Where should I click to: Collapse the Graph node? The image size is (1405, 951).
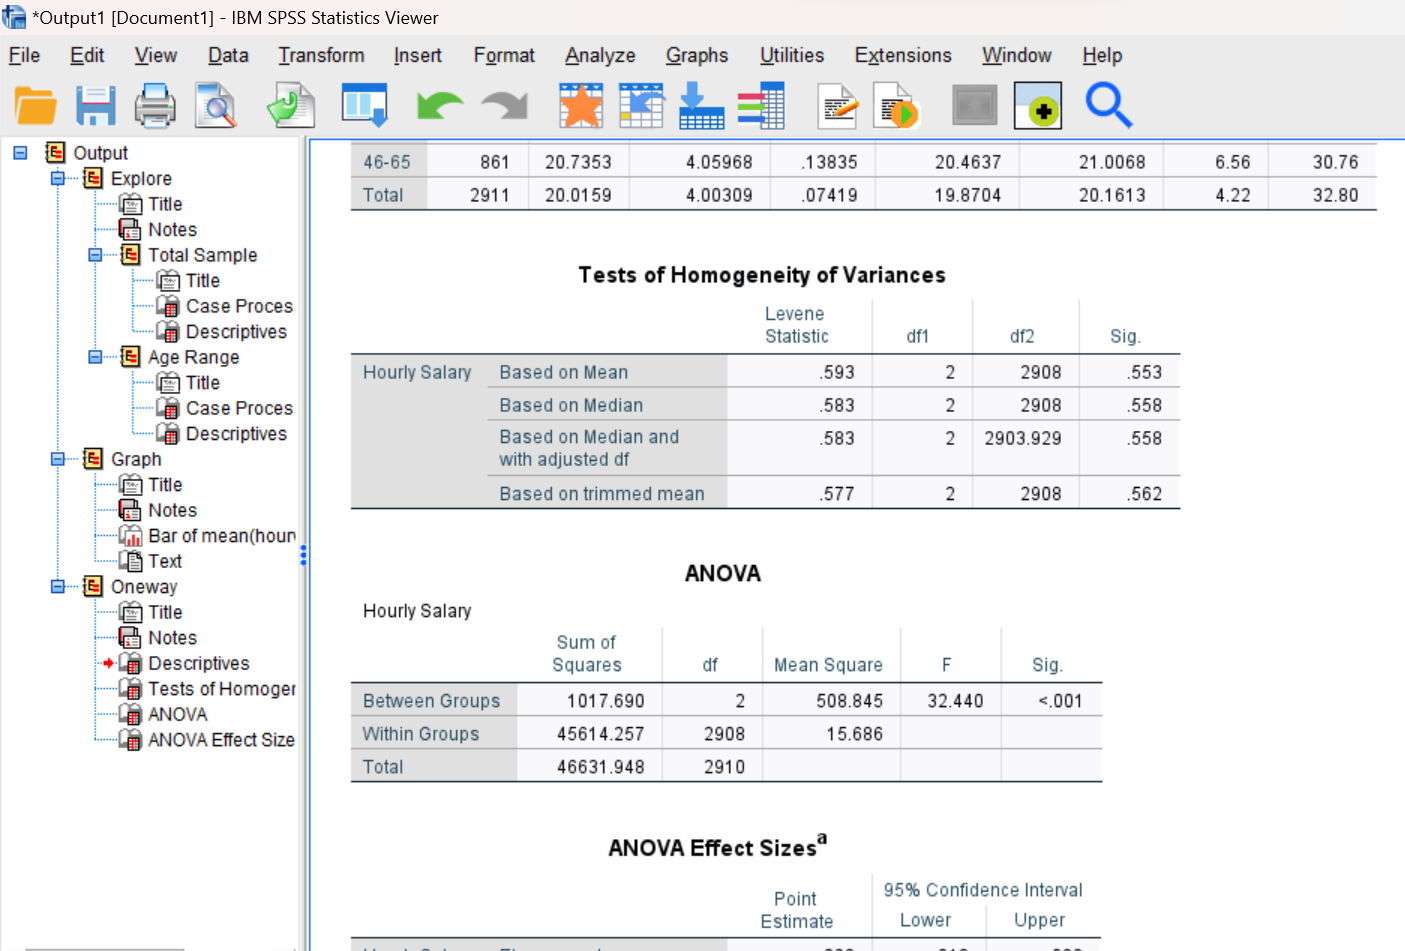pyautogui.click(x=58, y=459)
